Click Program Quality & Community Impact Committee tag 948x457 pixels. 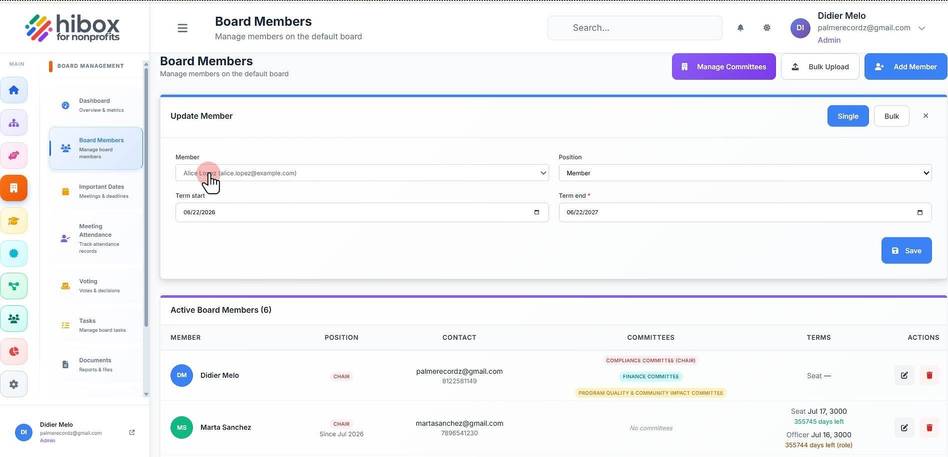(x=651, y=393)
